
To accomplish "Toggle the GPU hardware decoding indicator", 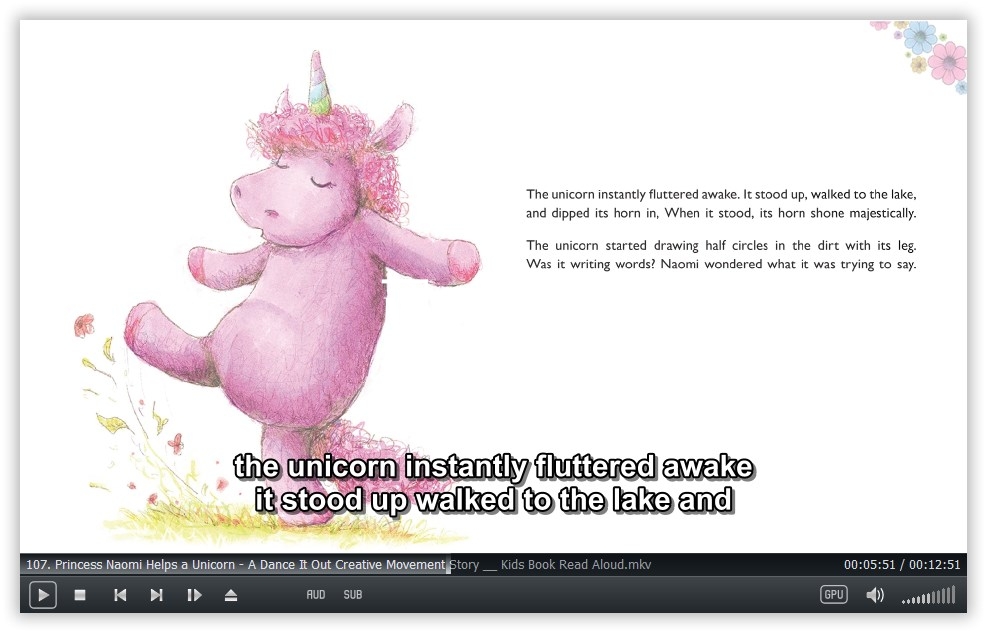I will (833, 594).
